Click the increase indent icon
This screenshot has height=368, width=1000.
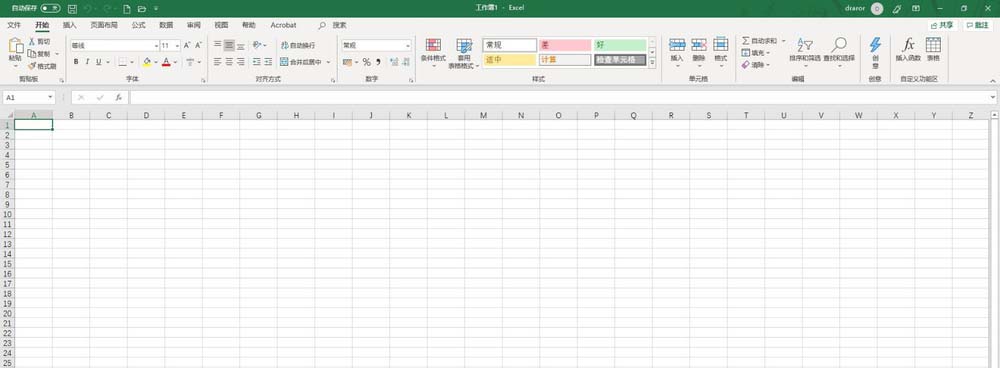(x=268, y=62)
